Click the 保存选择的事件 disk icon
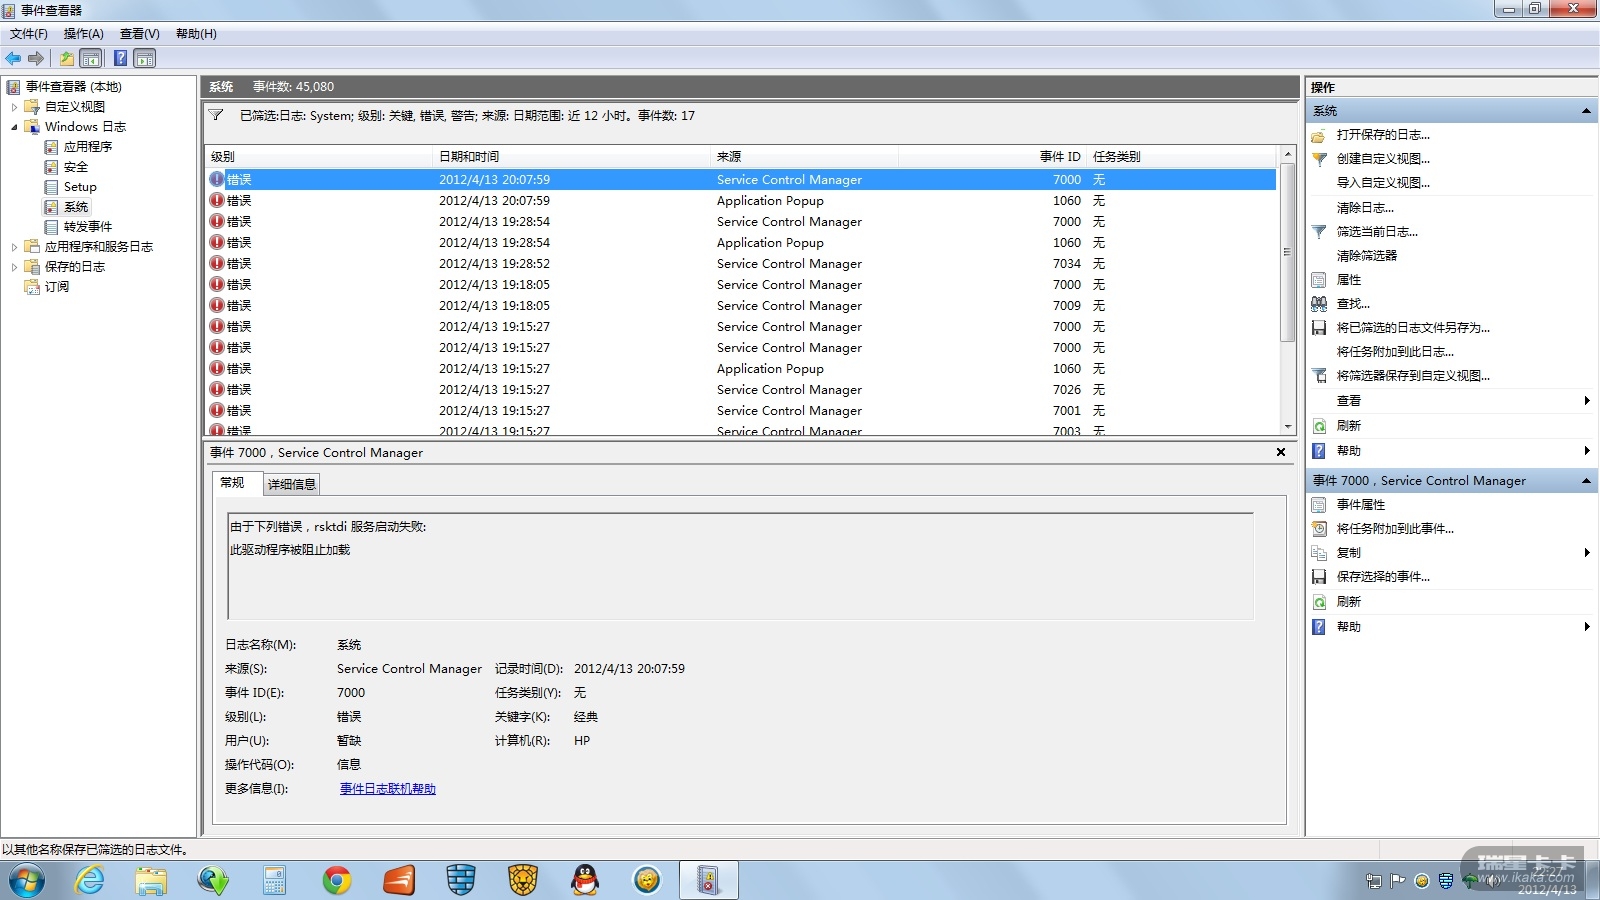The height and width of the screenshot is (900, 1600). click(1319, 577)
